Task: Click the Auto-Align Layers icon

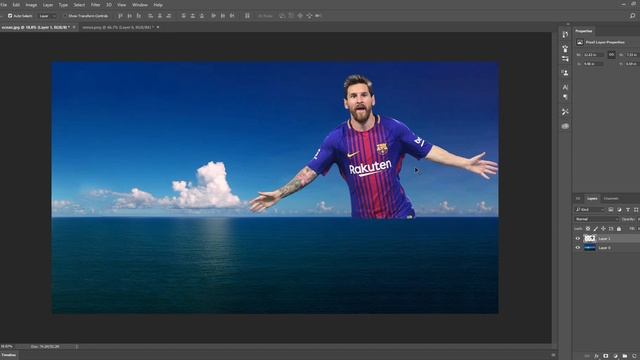Action: click(247, 16)
